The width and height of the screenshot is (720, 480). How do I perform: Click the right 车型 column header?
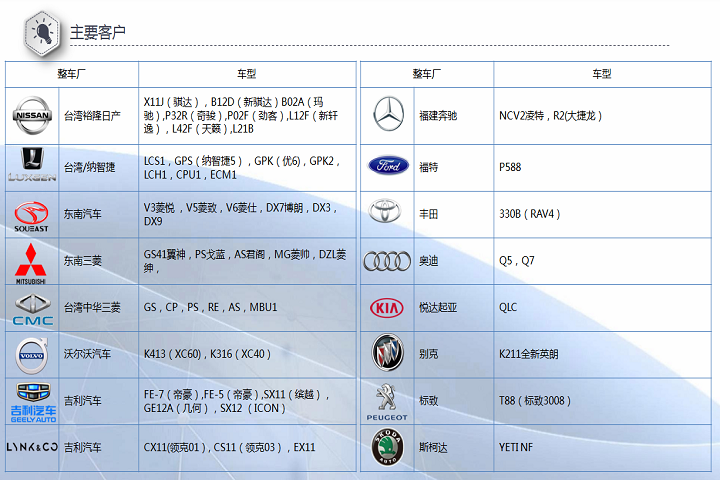[600, 74]
